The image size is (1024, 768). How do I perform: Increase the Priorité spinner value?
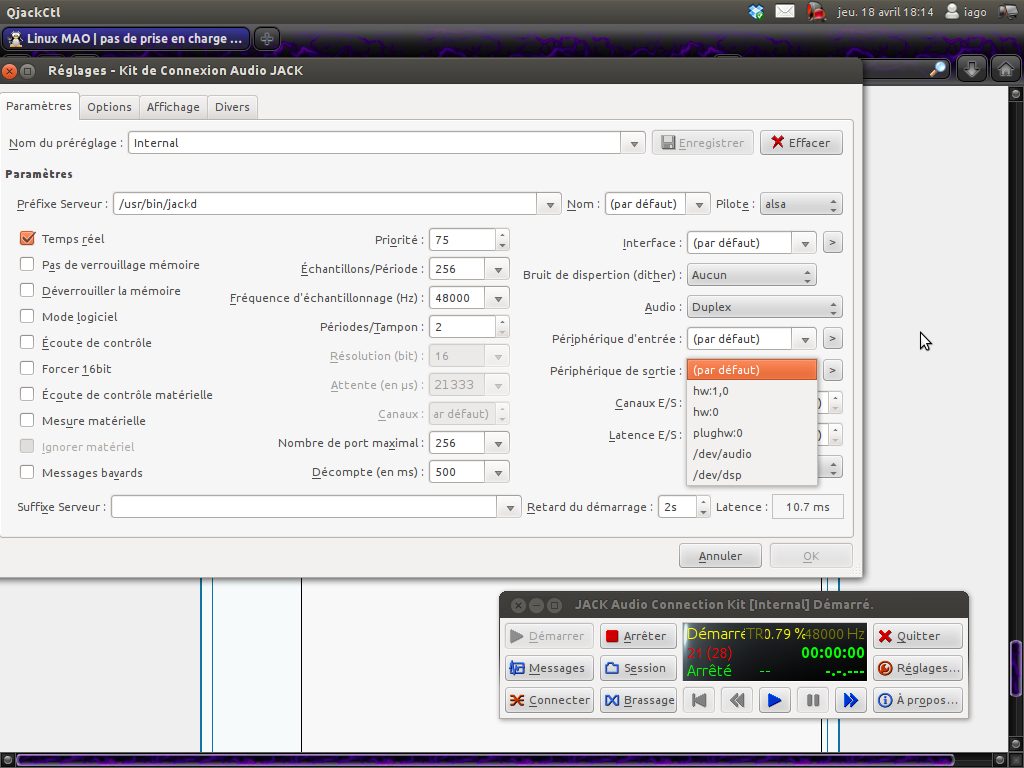coord(502,235)
